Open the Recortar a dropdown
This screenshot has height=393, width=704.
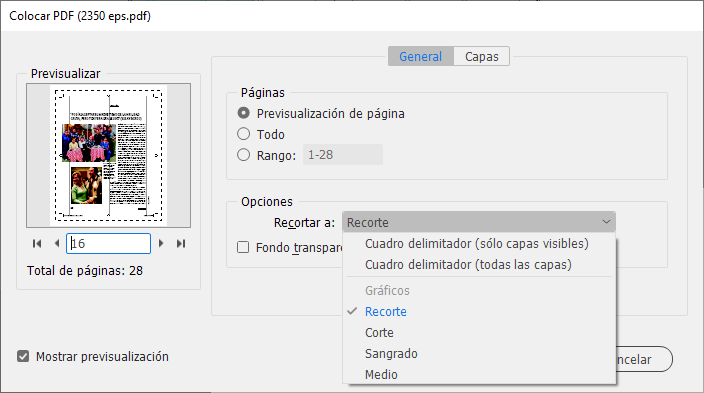pyautogui.click(x=479, y=222)
